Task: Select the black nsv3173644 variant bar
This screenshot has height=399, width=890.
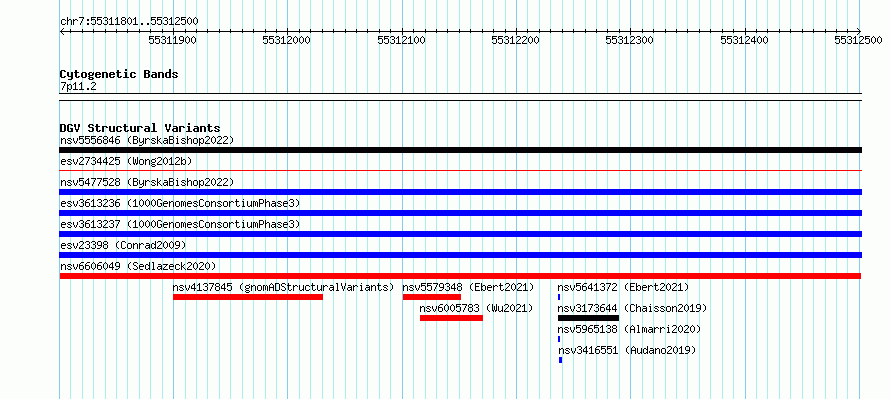Action: click(x=589, y=318)
